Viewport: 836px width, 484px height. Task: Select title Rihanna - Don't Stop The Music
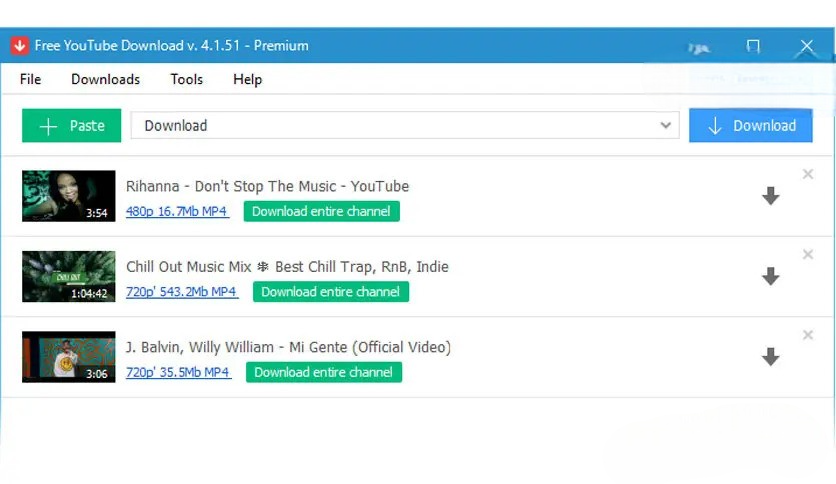tap(268, 186)
